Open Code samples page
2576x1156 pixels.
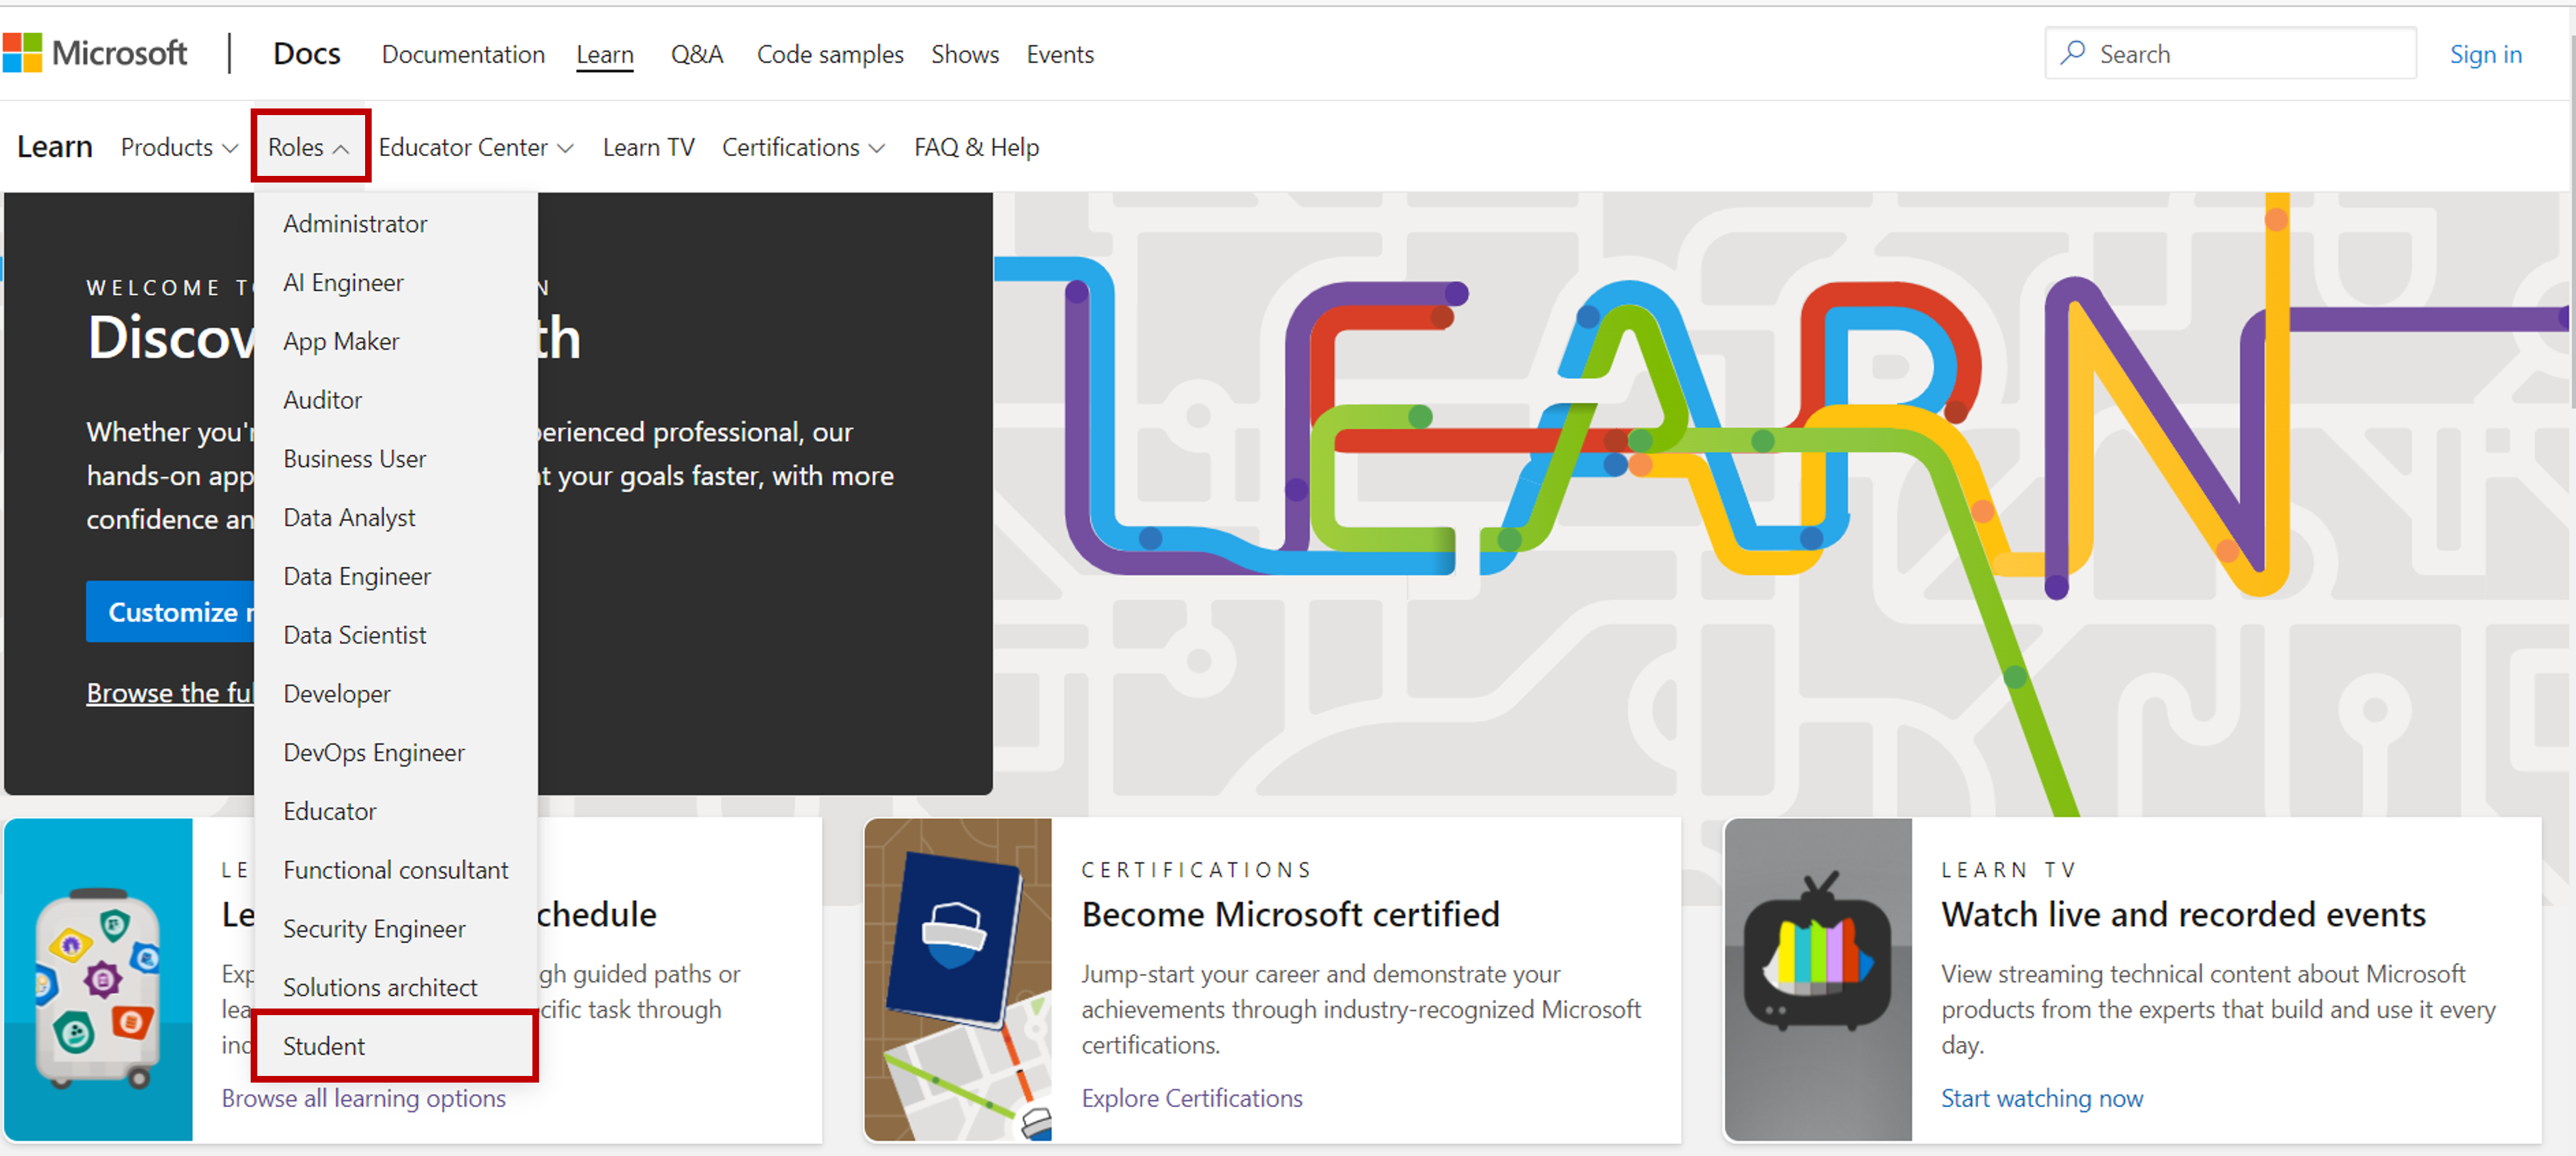(x=830, y=54)
